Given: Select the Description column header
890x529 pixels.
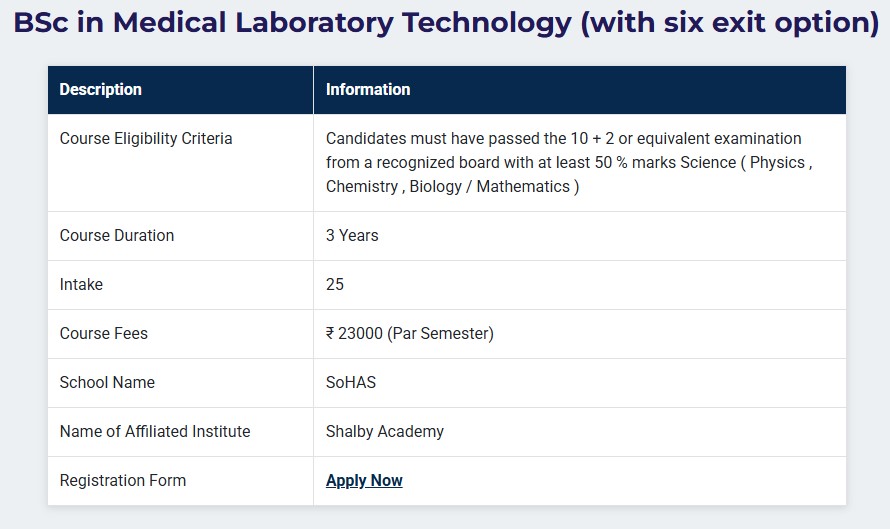Looking at the screenshot, I should click(101, 90).
